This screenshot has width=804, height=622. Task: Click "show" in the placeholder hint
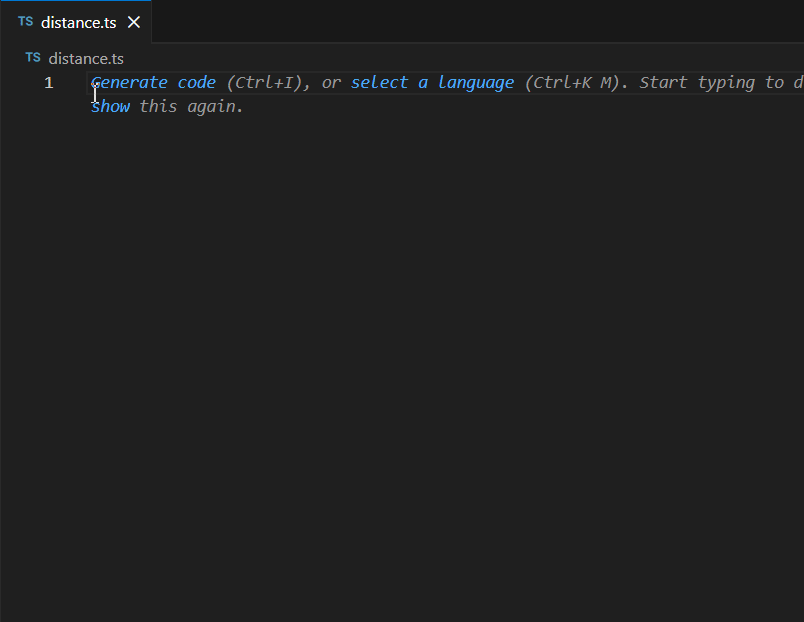(110, 106)
